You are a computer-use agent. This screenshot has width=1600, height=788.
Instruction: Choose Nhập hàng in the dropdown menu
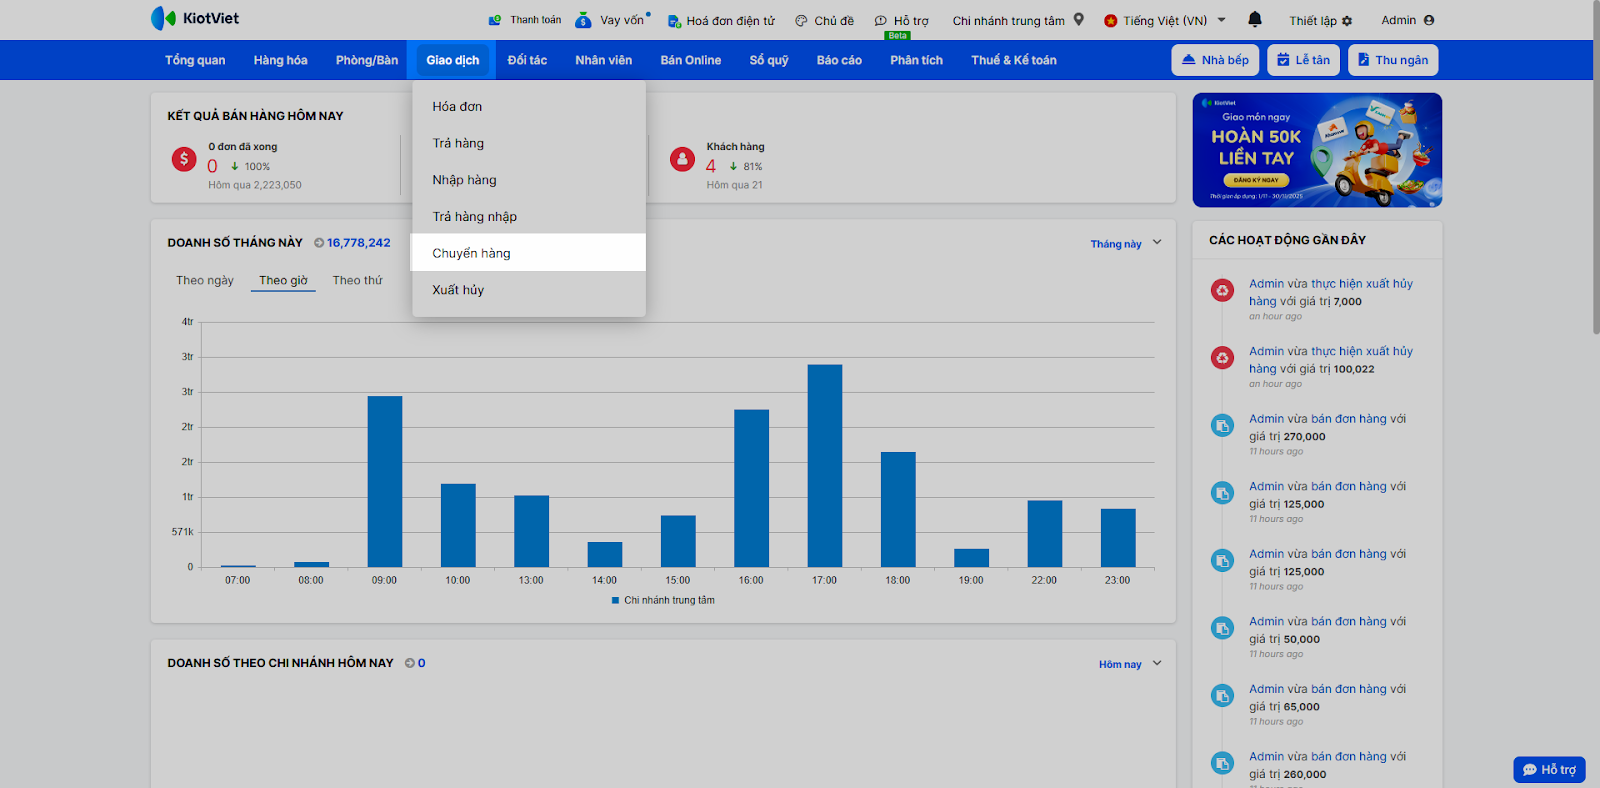click(529, 180)
